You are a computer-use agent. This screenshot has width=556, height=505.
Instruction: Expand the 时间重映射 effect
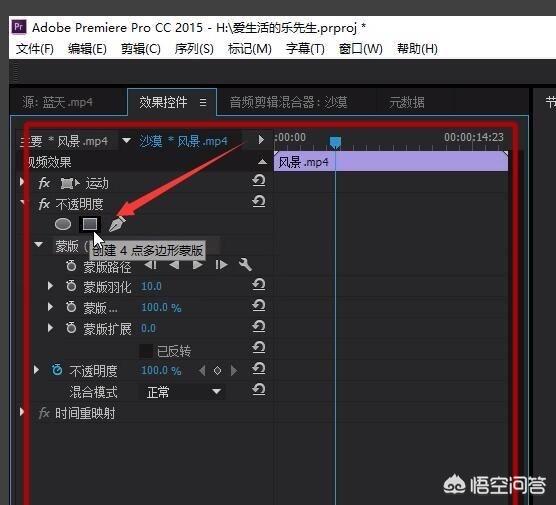[x=22, y=412]
